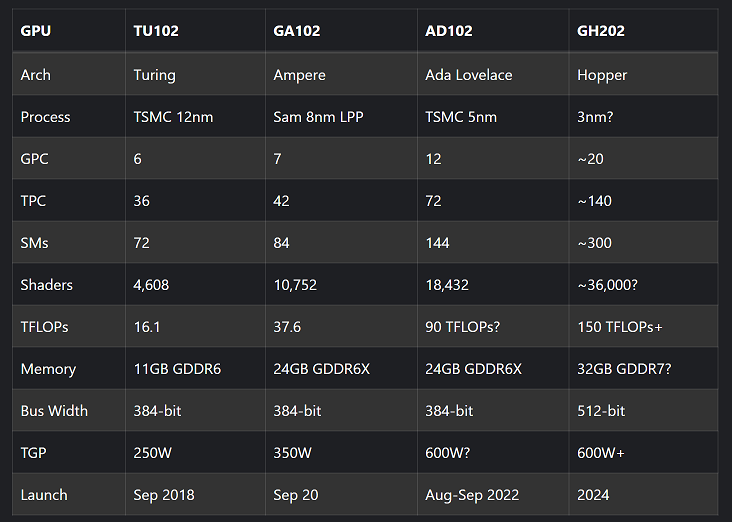This screenshot has height=522, width=732.
Task: Click the Ada Lovelace architecture cell
Action: [469, 75]
